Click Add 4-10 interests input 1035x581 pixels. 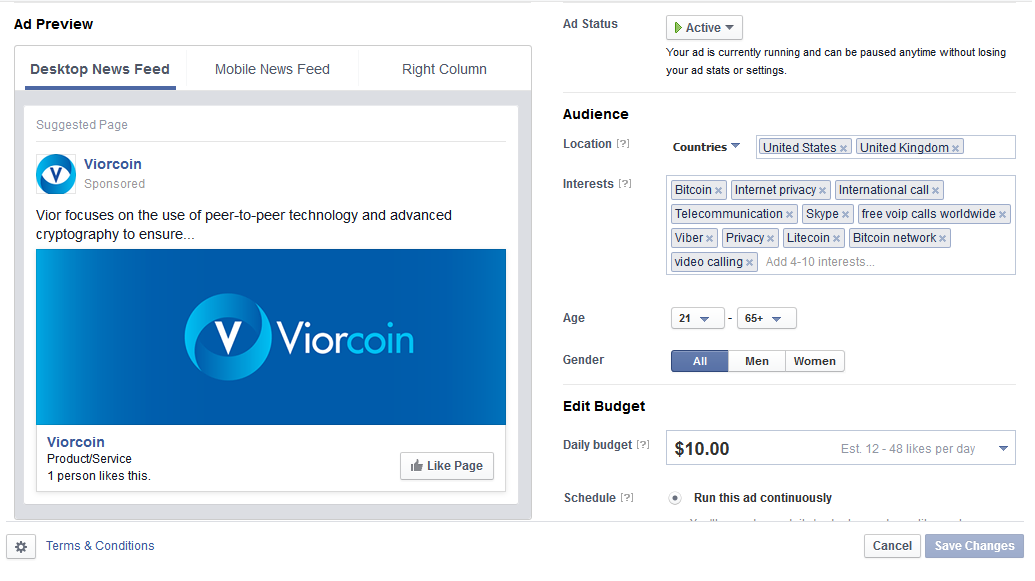point(820,262)
